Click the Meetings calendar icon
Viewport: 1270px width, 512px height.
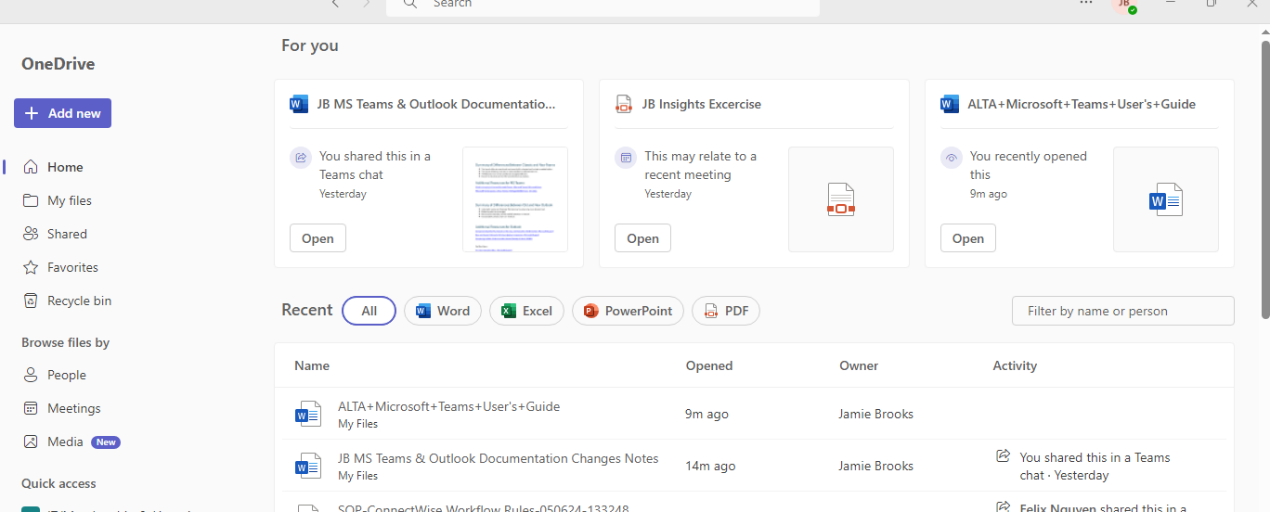click(x=31, y=408)
